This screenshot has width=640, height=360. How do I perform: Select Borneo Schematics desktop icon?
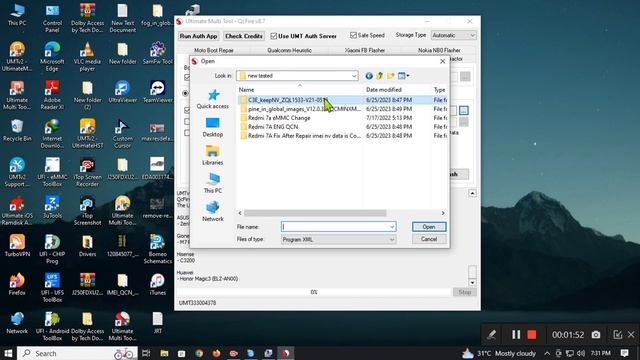pyautogui.click(x=158, y=249)
